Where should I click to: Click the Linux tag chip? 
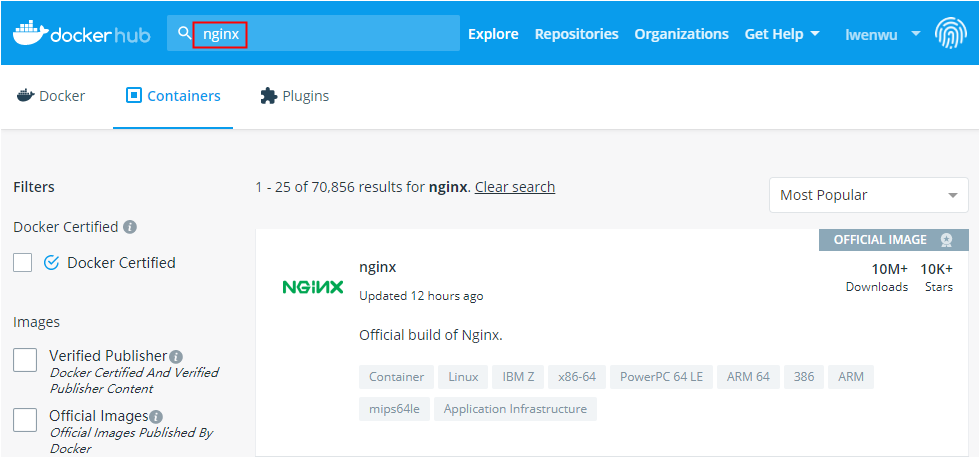coord(463,377)
